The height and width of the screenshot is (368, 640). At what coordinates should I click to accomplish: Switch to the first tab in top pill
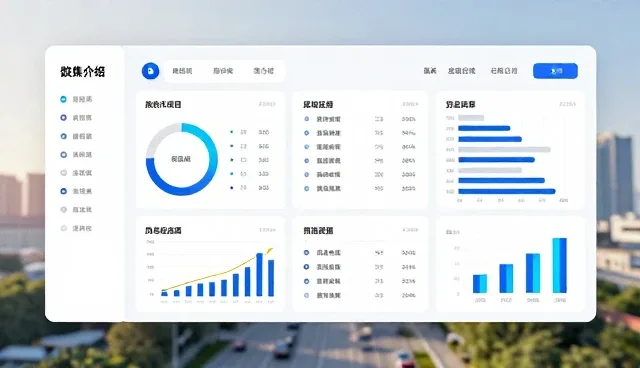click(x=182, y=71)
